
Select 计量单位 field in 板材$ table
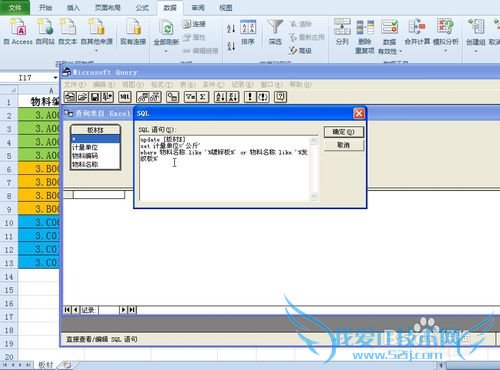pos(85,147)
